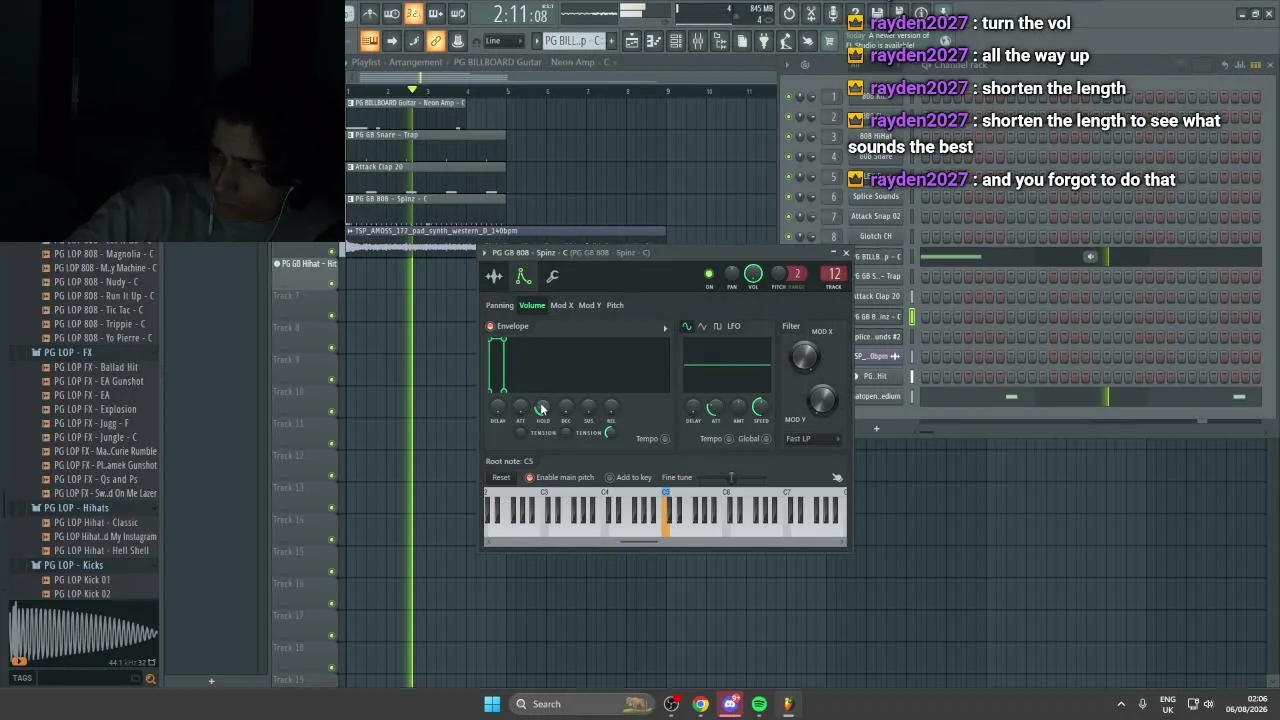Image resolution: width=1280 pixels, height=720 pixels.
Task: Open the Mixer from the toolbar
Action: click(698, 41)
